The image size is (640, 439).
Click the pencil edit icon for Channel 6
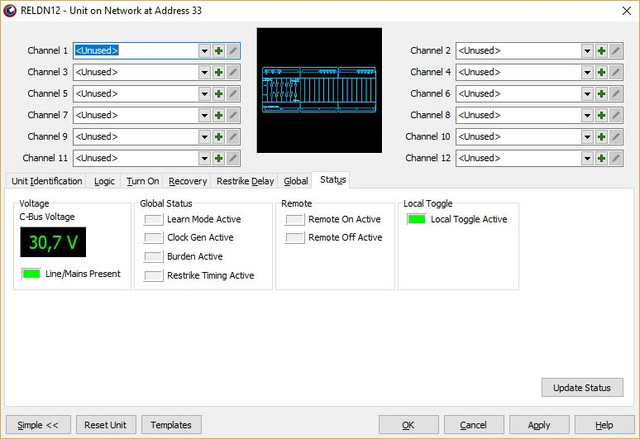616,94
